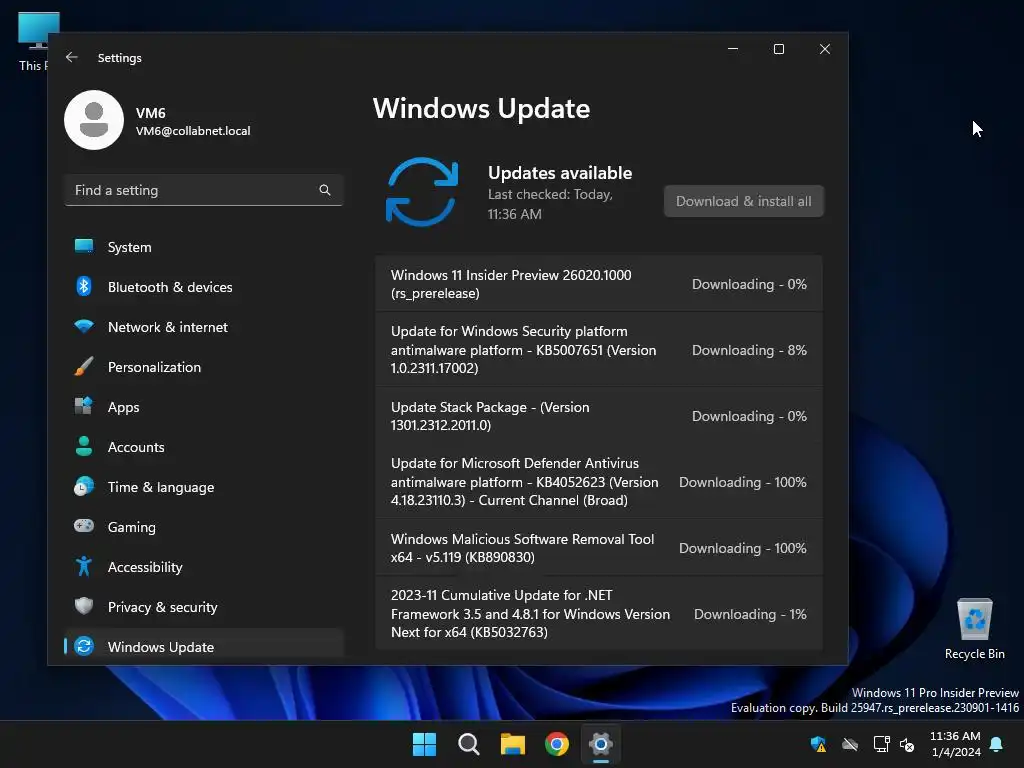This screenshot has height=768, width=1024.
Task: Open the Windows Start menu
Action: click(x=424, y=744)
